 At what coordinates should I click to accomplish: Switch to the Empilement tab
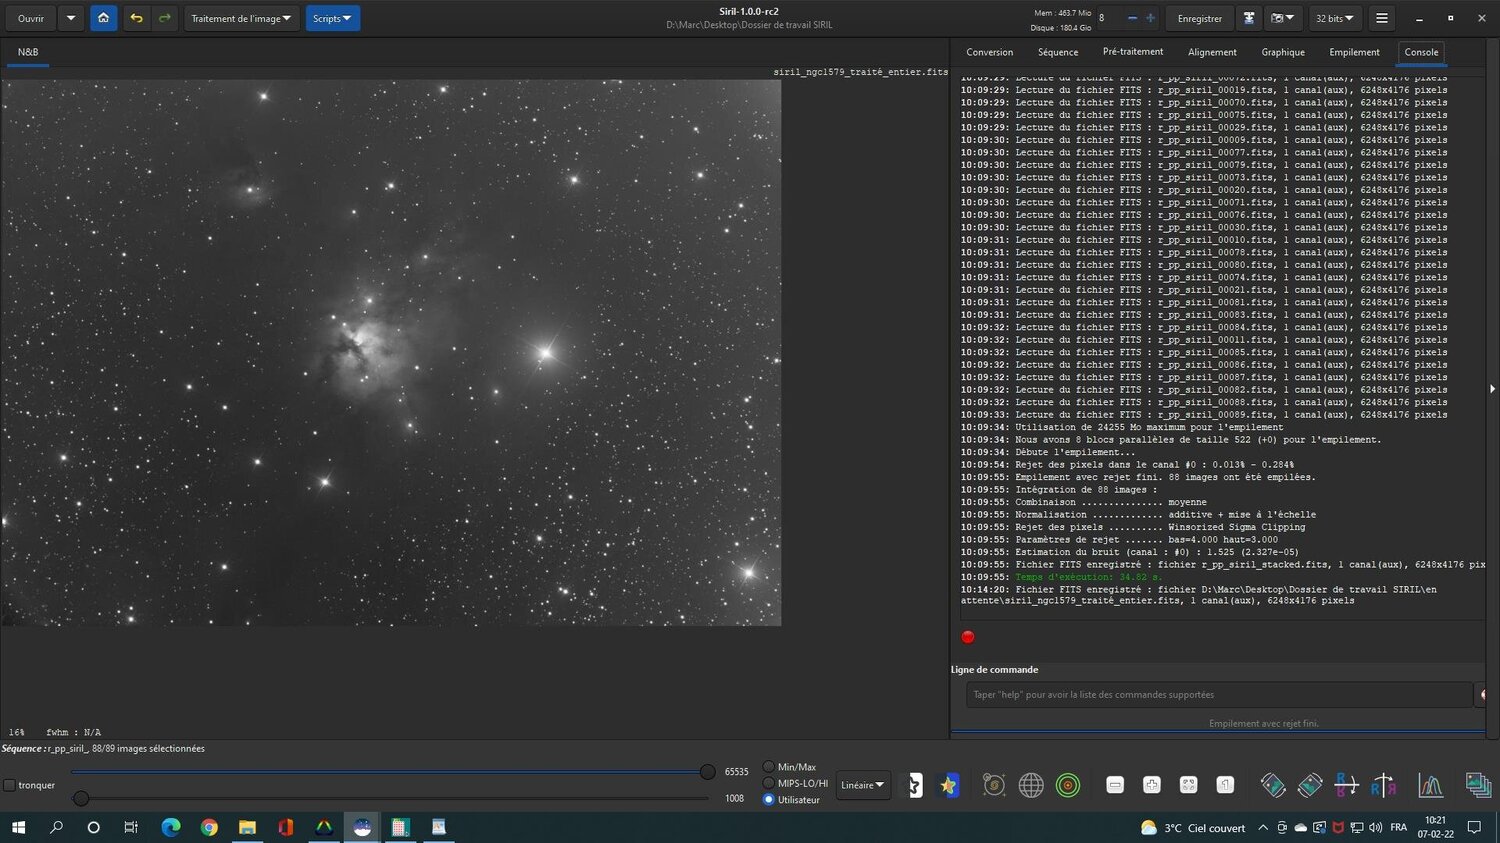[x=1354, y=52]
